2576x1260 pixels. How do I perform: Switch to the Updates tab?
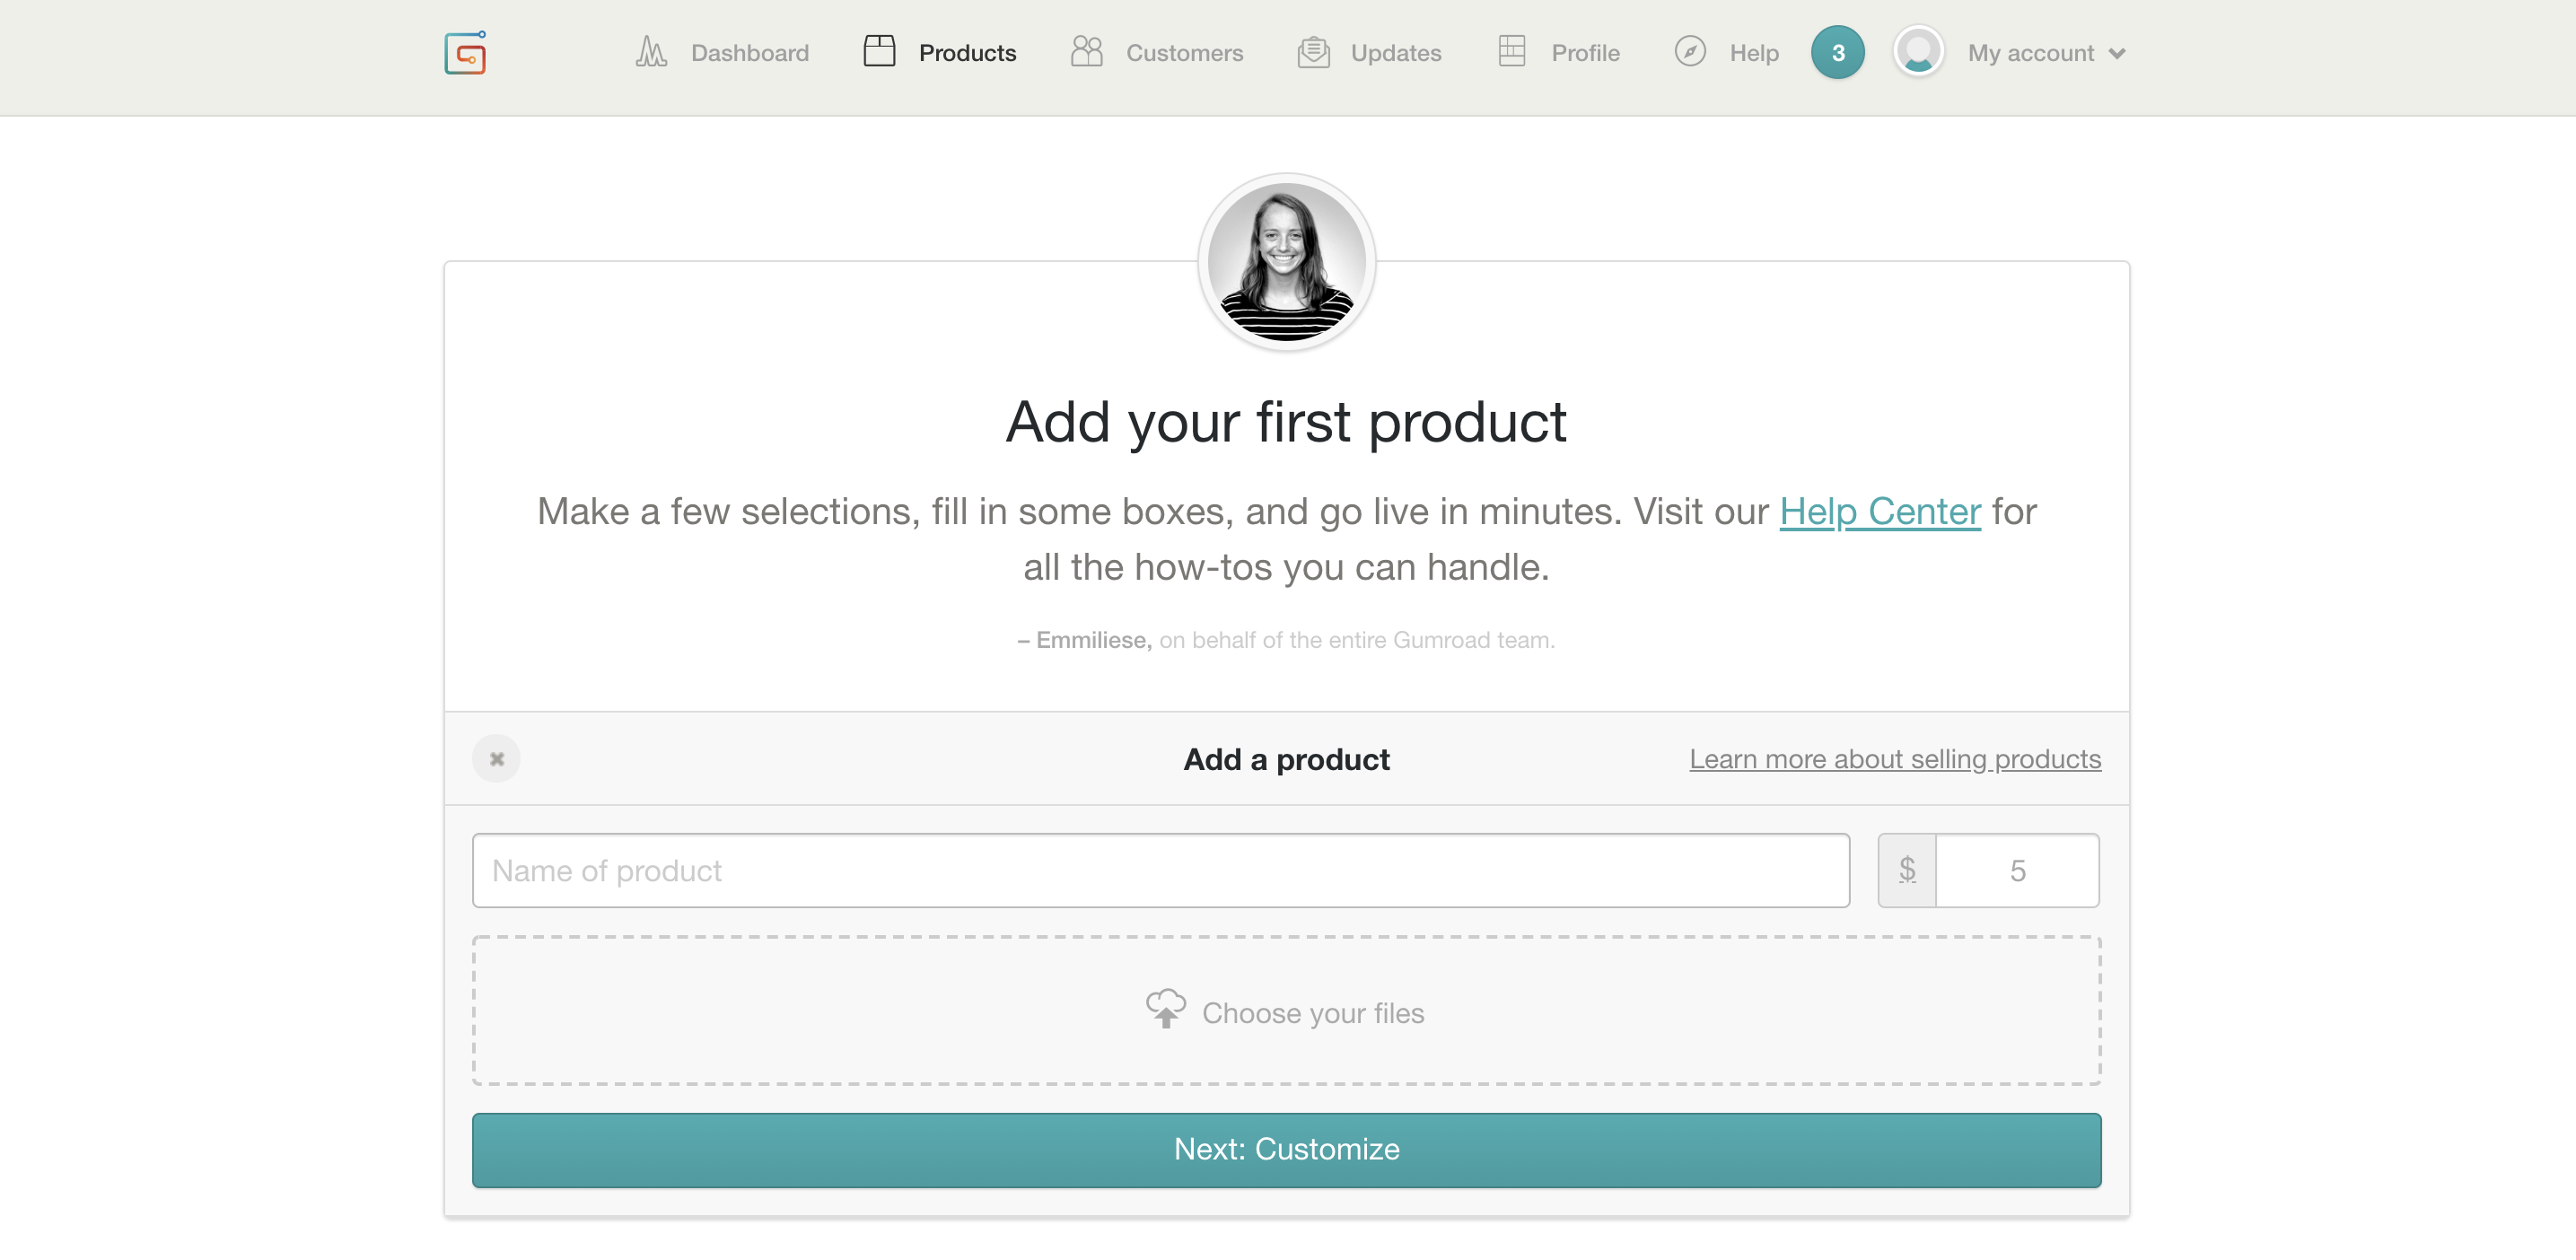click(x=1395, y=53)
